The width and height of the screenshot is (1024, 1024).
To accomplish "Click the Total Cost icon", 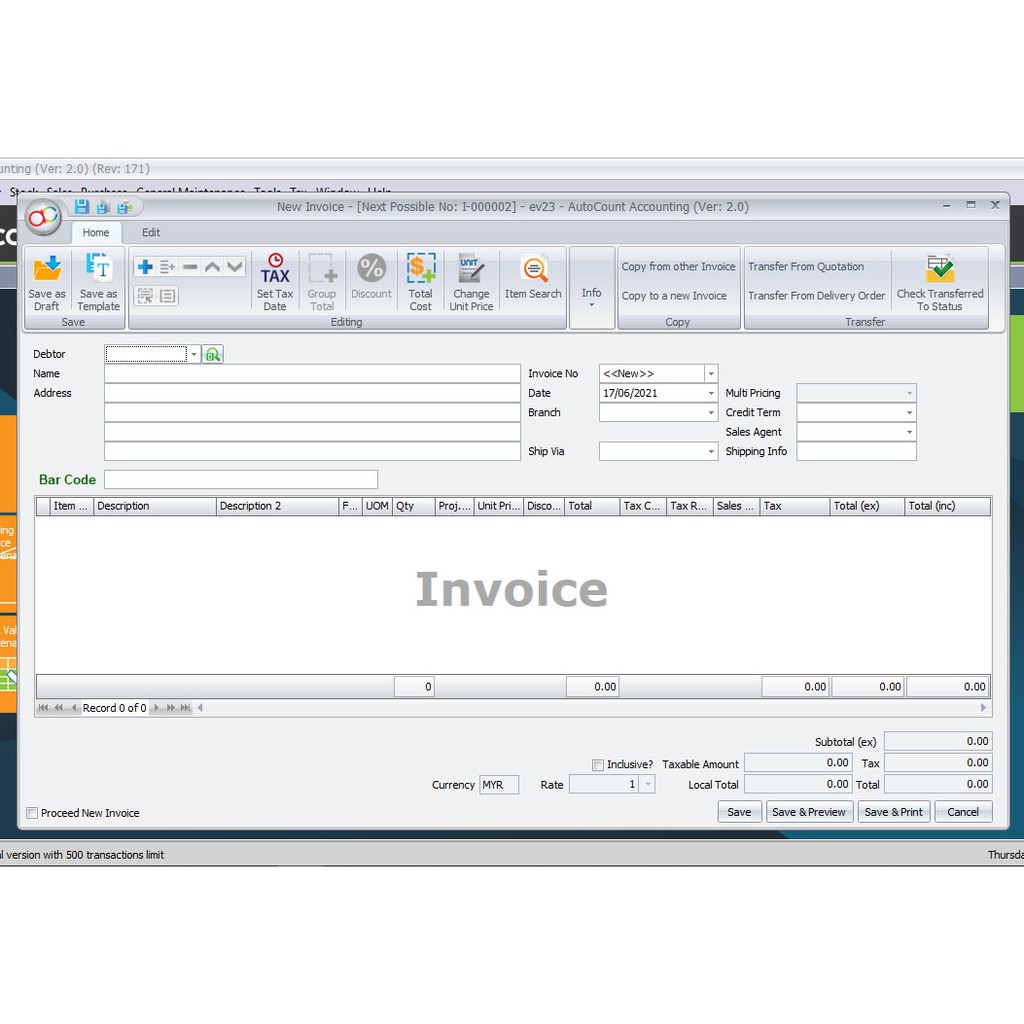I will pos(421,270).
